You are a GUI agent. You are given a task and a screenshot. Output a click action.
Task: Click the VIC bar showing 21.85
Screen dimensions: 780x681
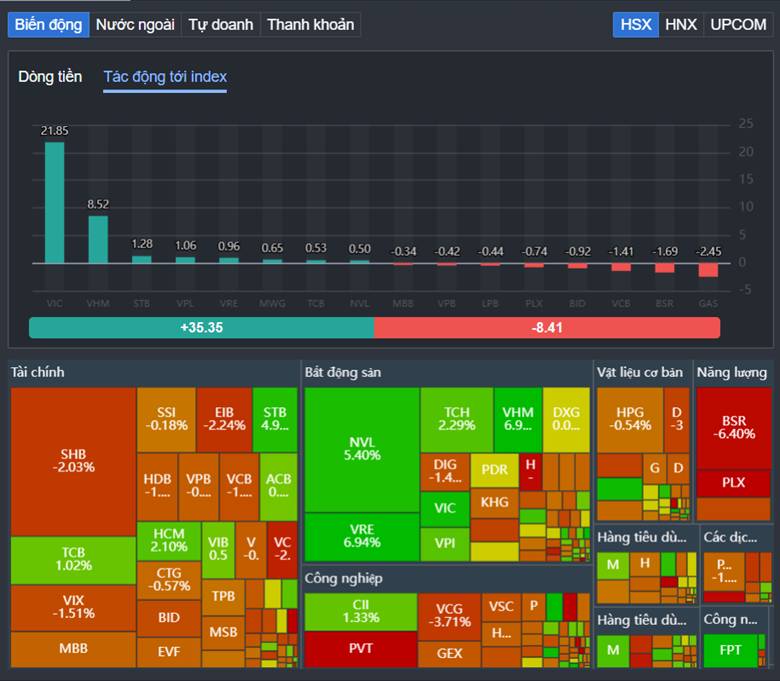click(x=54, y=202)
